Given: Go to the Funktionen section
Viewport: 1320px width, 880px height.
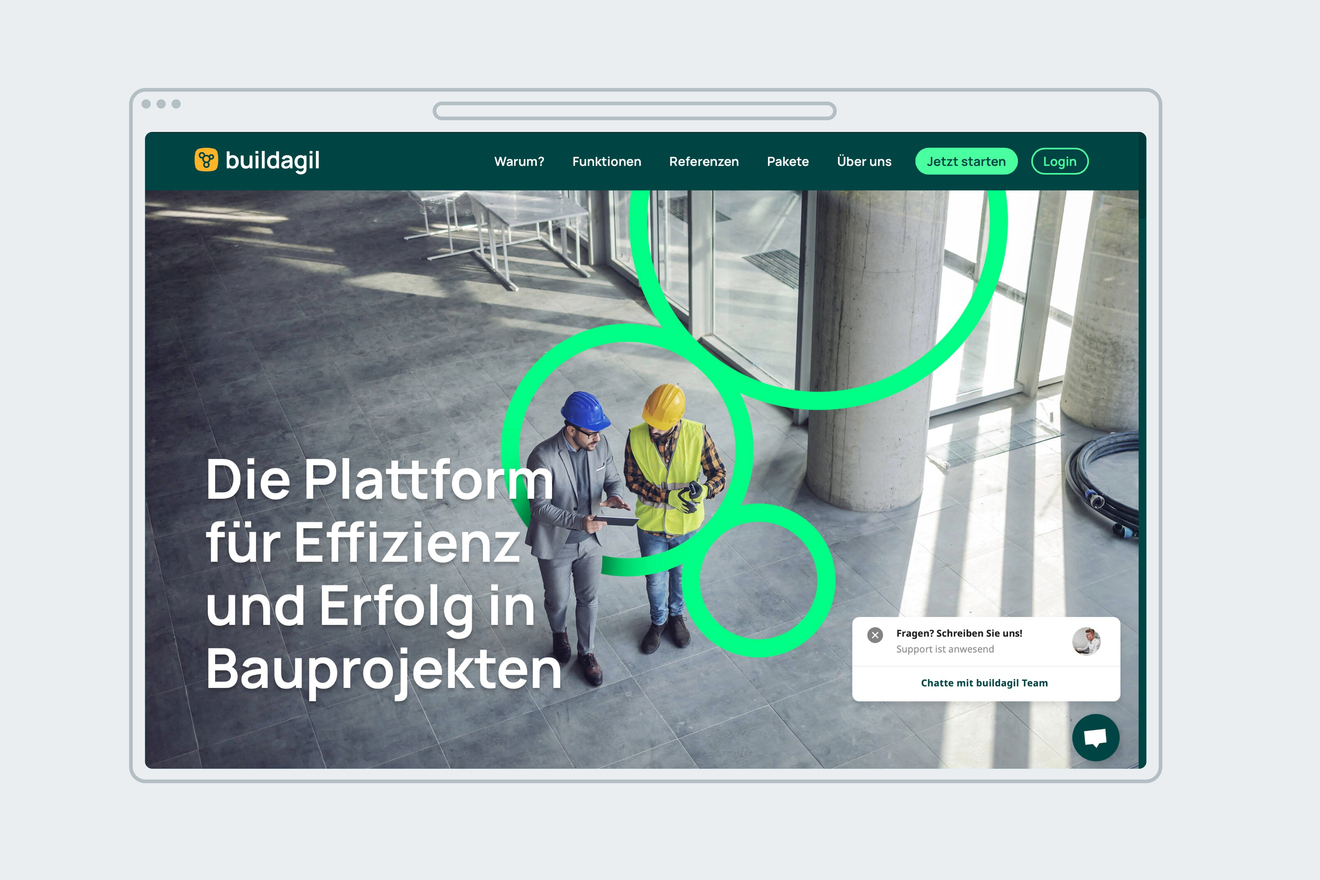Looking at the screenshot, I should click(x=607, y=161).
